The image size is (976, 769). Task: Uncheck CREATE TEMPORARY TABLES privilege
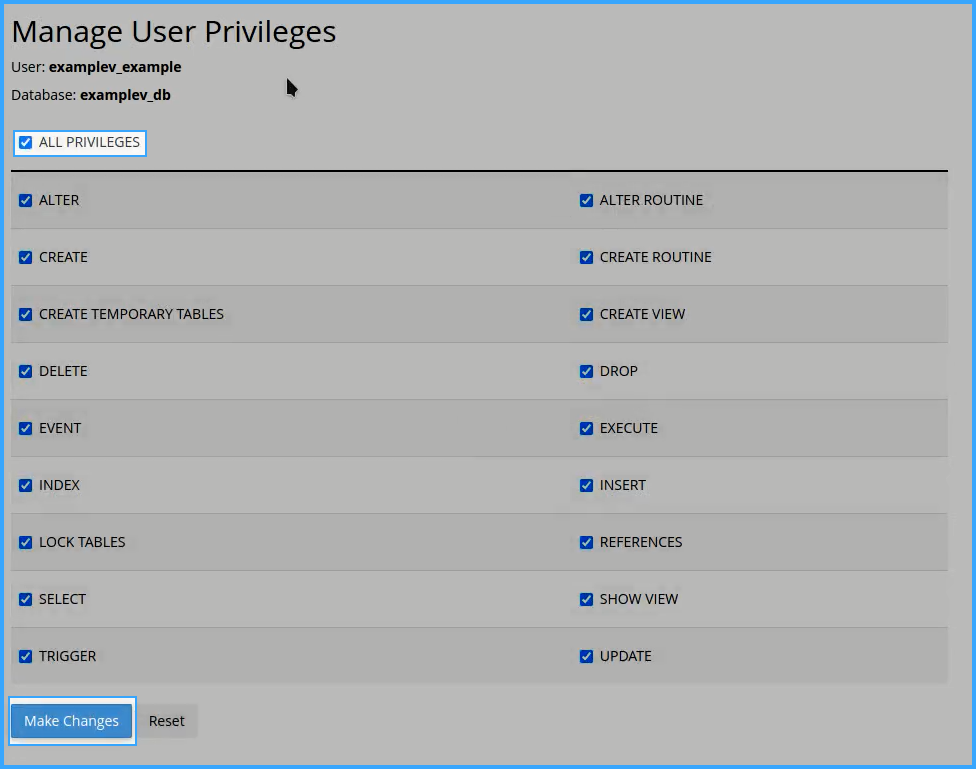tap(26, 314)
